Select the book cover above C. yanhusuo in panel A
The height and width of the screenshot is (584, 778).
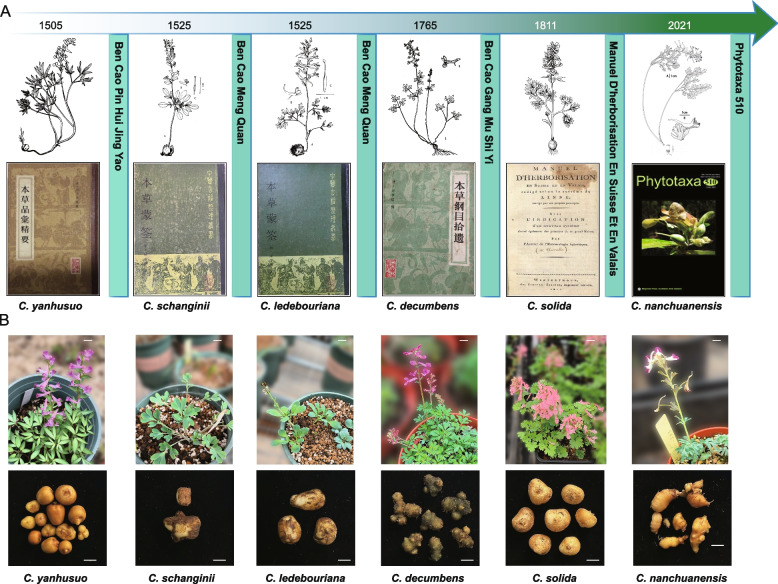pos(51,228)
